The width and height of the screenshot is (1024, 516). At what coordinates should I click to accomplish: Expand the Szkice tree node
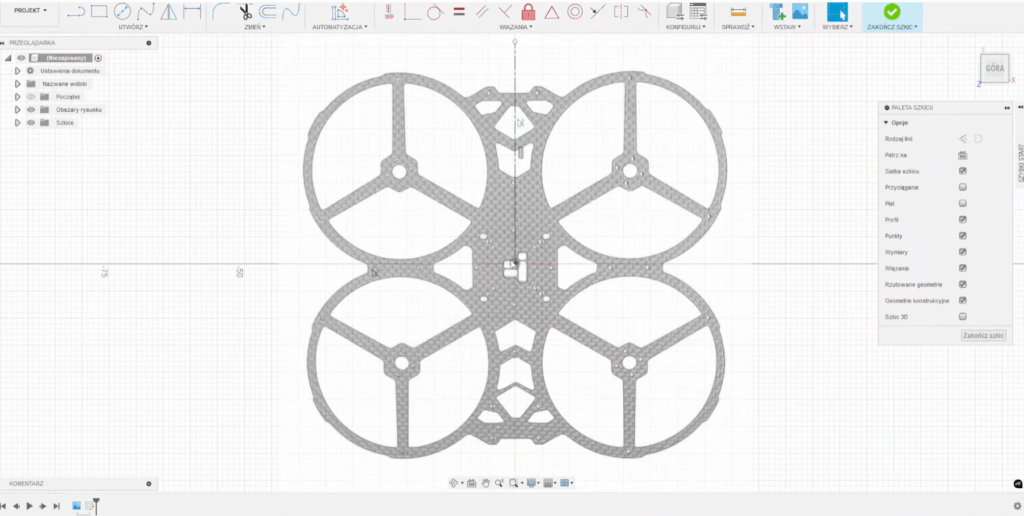18,122
